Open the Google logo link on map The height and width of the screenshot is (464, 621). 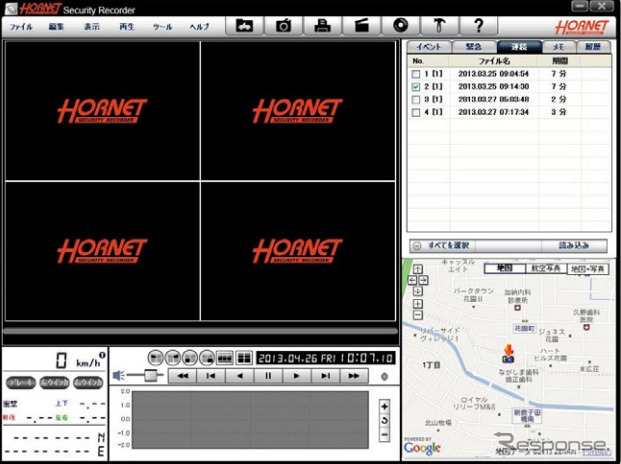[x=422, y=448]
